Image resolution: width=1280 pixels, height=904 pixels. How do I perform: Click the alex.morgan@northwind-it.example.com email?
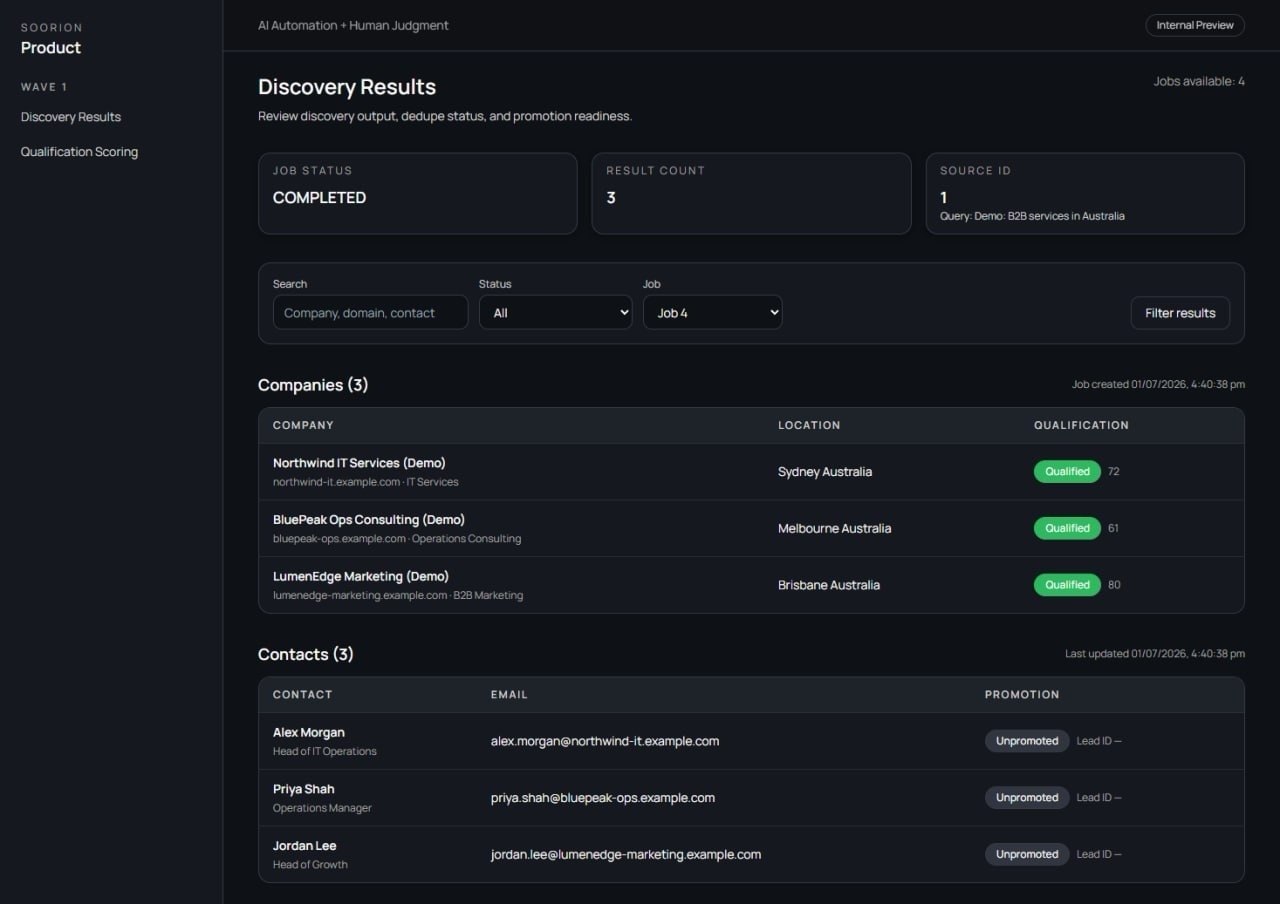pyautogui.click(x=605, y=741)
